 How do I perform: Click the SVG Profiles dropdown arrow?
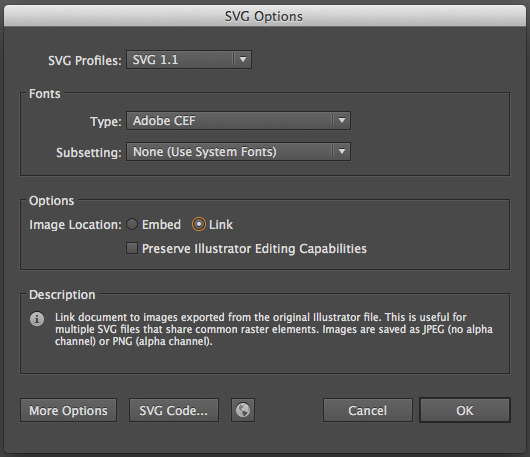click(x=243, y=59)
